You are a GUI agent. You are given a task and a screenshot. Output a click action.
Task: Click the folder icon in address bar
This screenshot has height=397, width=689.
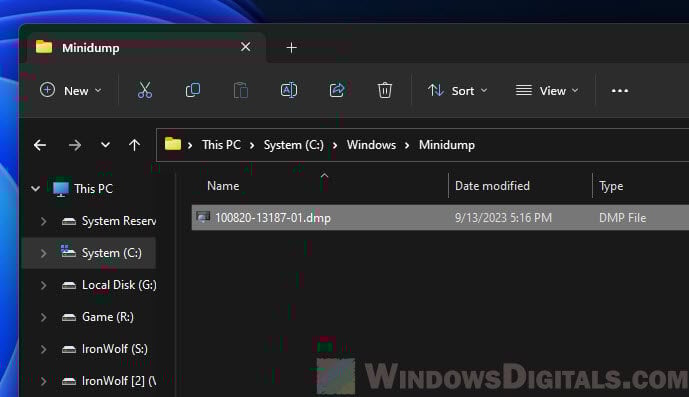point(173,144)
